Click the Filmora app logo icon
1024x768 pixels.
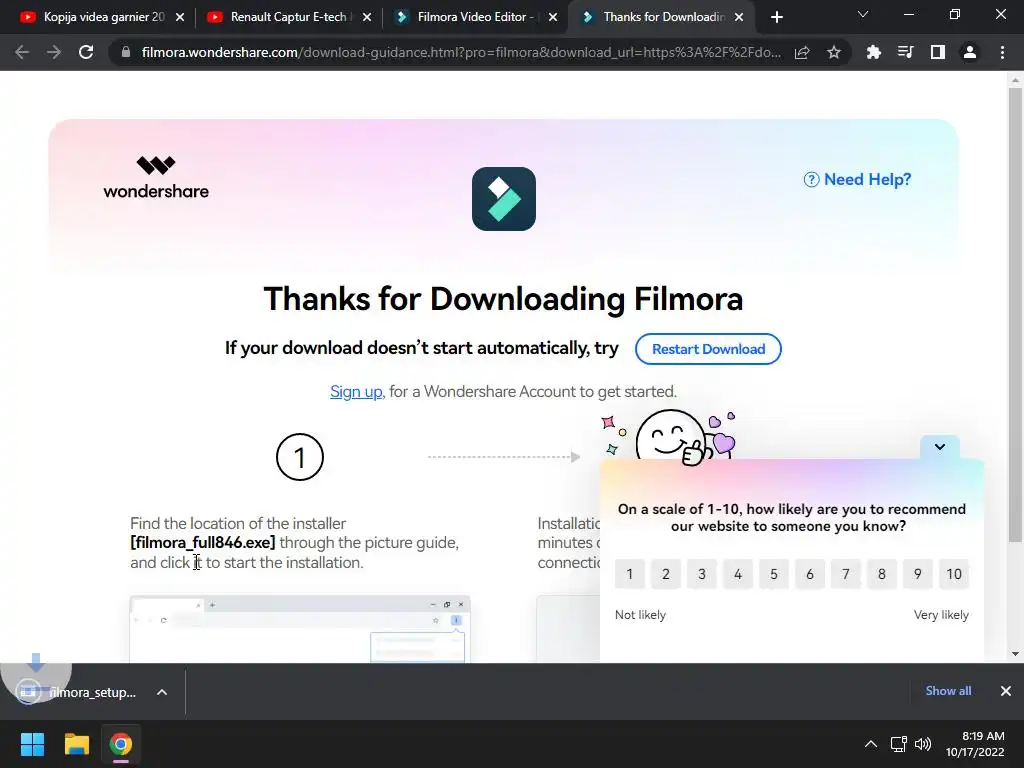[x=504, y=199]
